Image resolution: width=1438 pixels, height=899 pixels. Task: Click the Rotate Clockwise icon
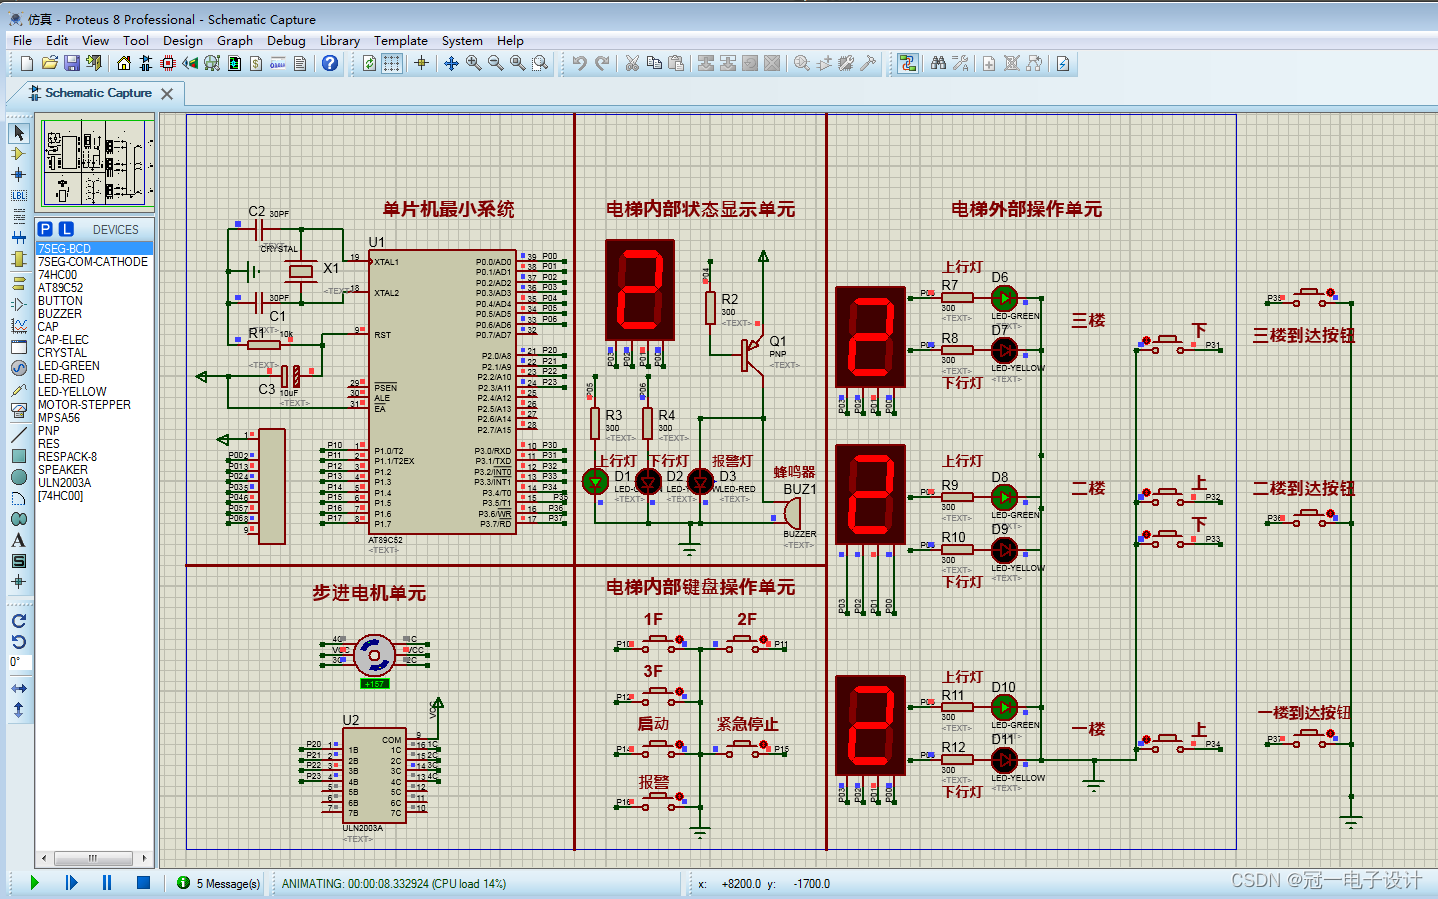(19, 621)
